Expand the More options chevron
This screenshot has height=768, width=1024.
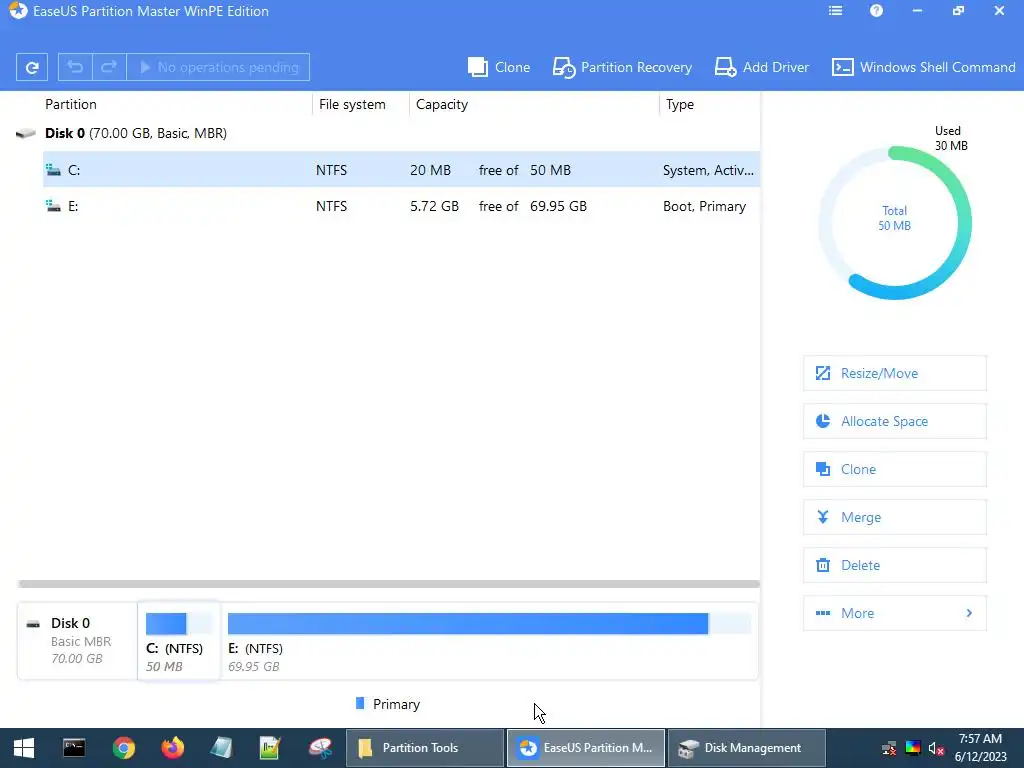pyautogui.click(x=969, y=613)
